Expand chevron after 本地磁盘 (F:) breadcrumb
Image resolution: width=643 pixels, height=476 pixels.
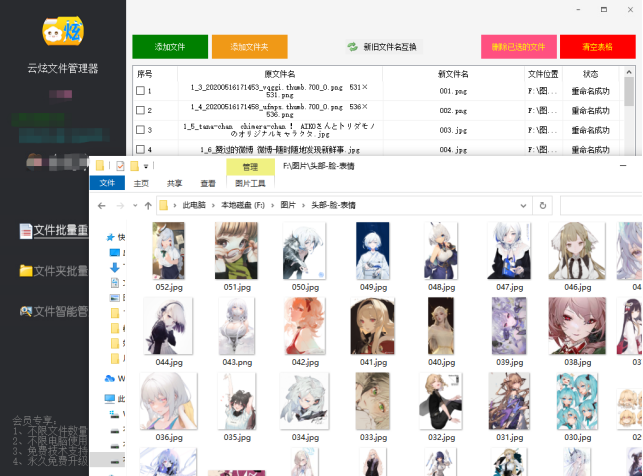click(273, 205)
